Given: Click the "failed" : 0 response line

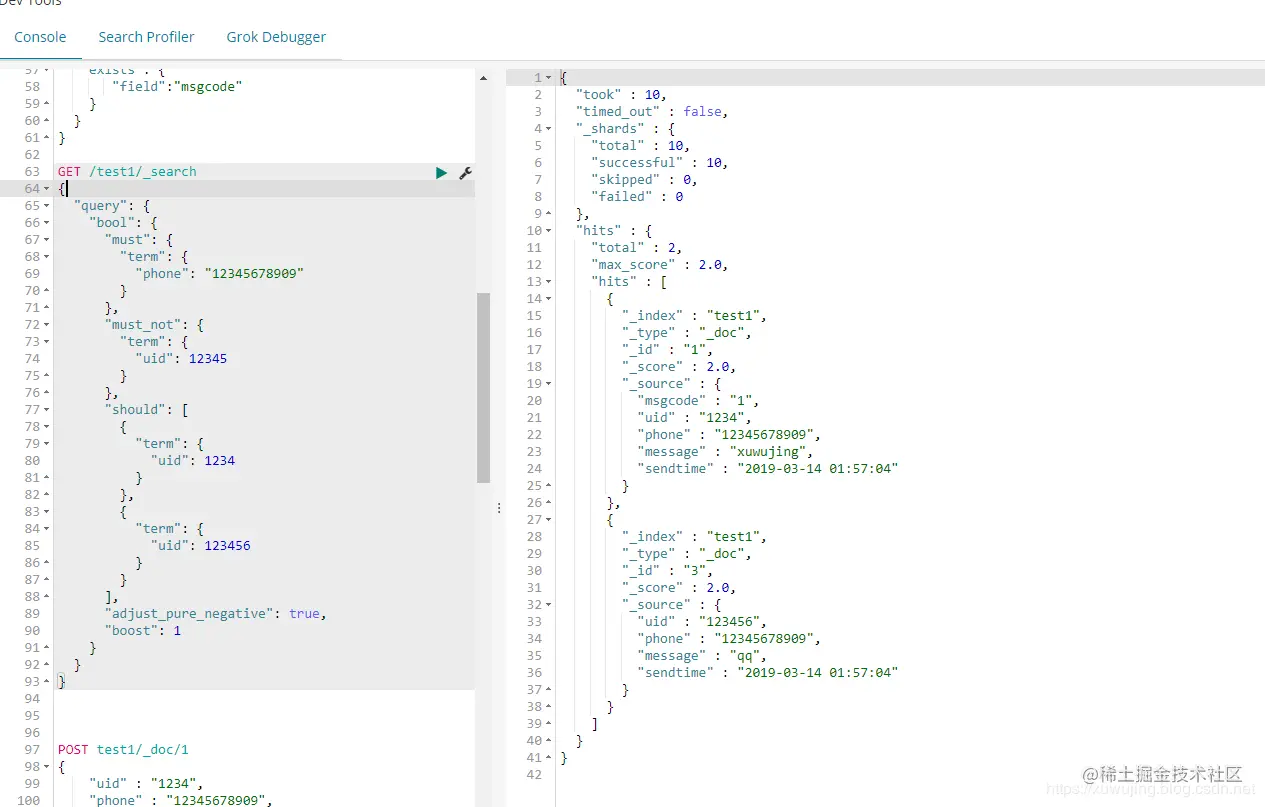Looking at the screenshot, I should (637, 197).
